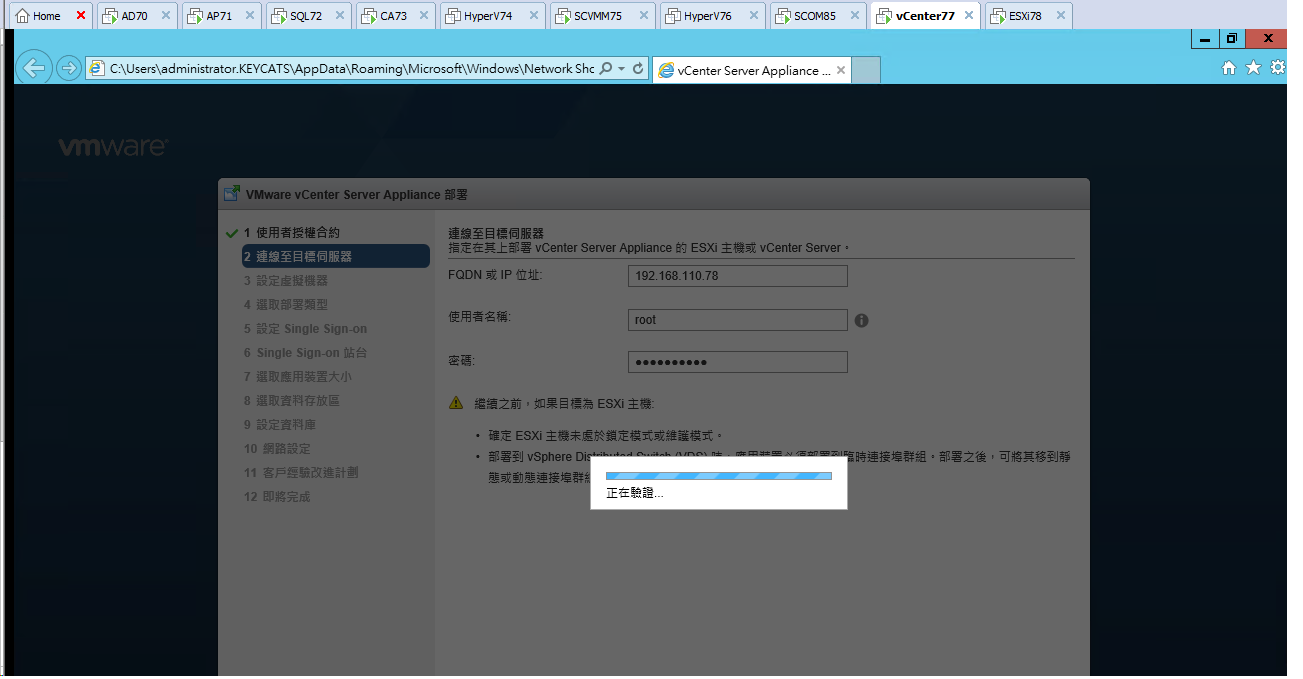The width and height of the screenshot is (1303, 679).
Task: Go to step 1 使用者授權合約
Action: pyautogui.click(x=291, y=232)
